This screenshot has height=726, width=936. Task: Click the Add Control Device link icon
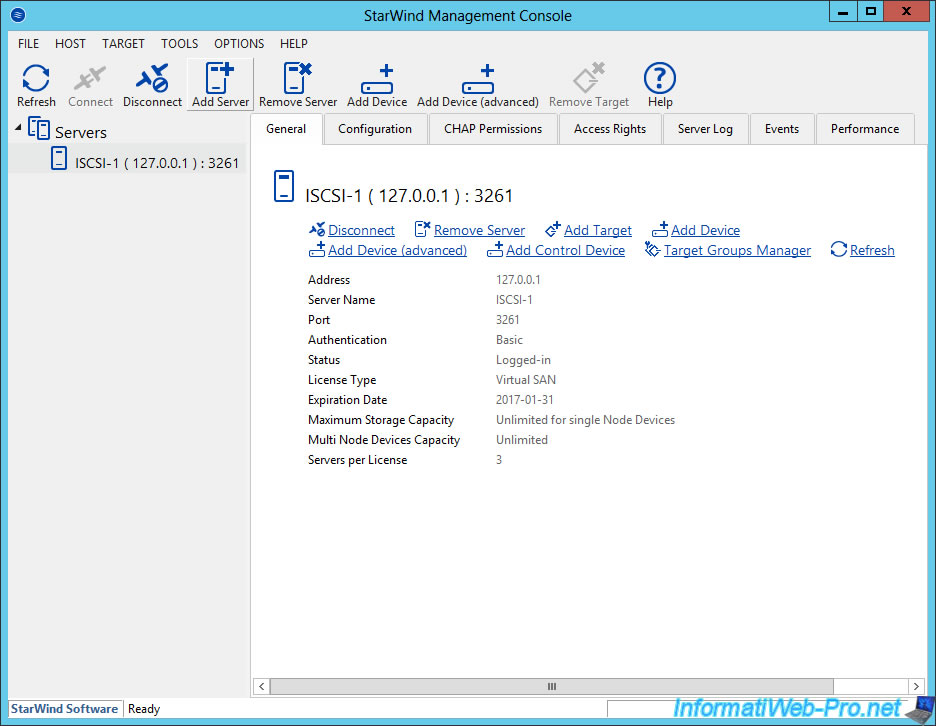click(495, 250)
